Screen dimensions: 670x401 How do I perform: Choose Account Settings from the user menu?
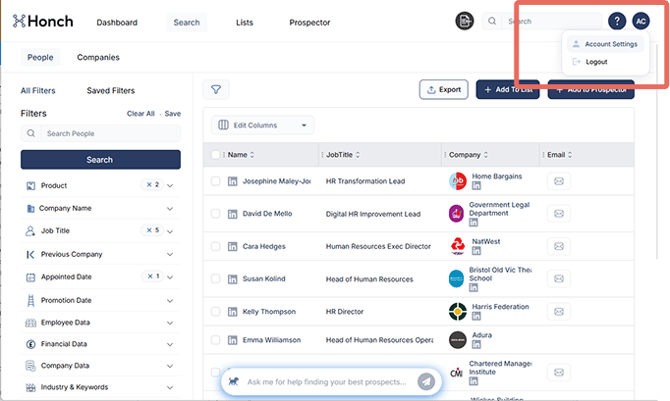[610, 44]
